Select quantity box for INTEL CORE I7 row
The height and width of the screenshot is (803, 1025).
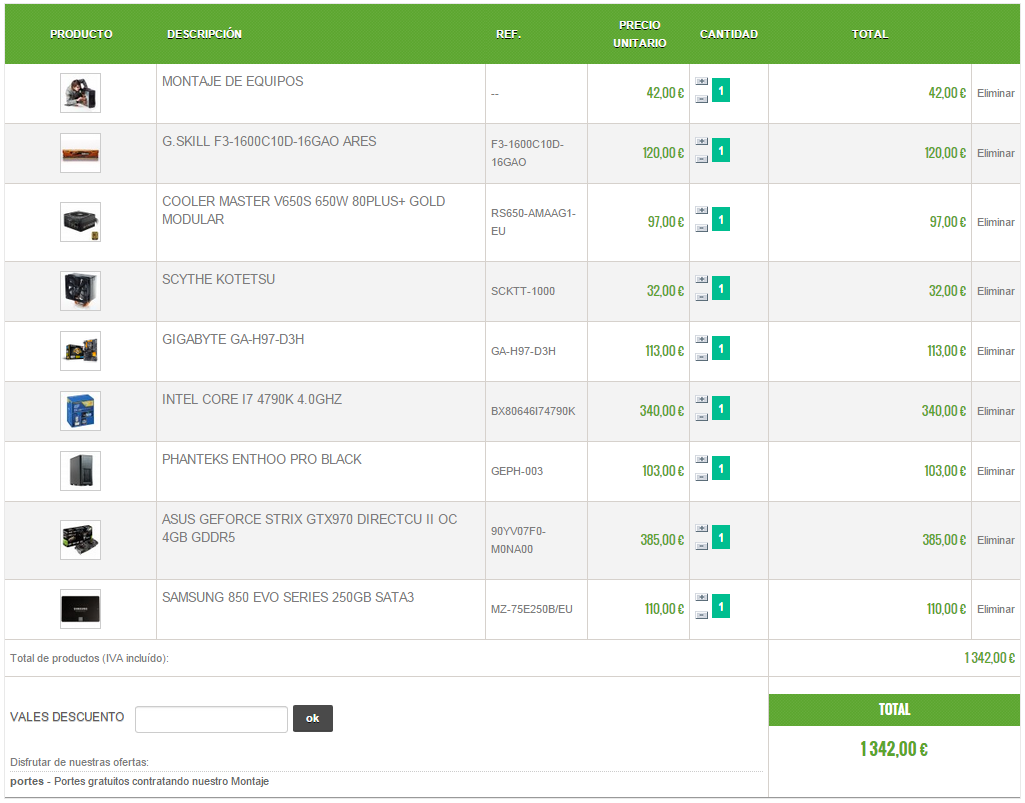click(x=721, y=408)
